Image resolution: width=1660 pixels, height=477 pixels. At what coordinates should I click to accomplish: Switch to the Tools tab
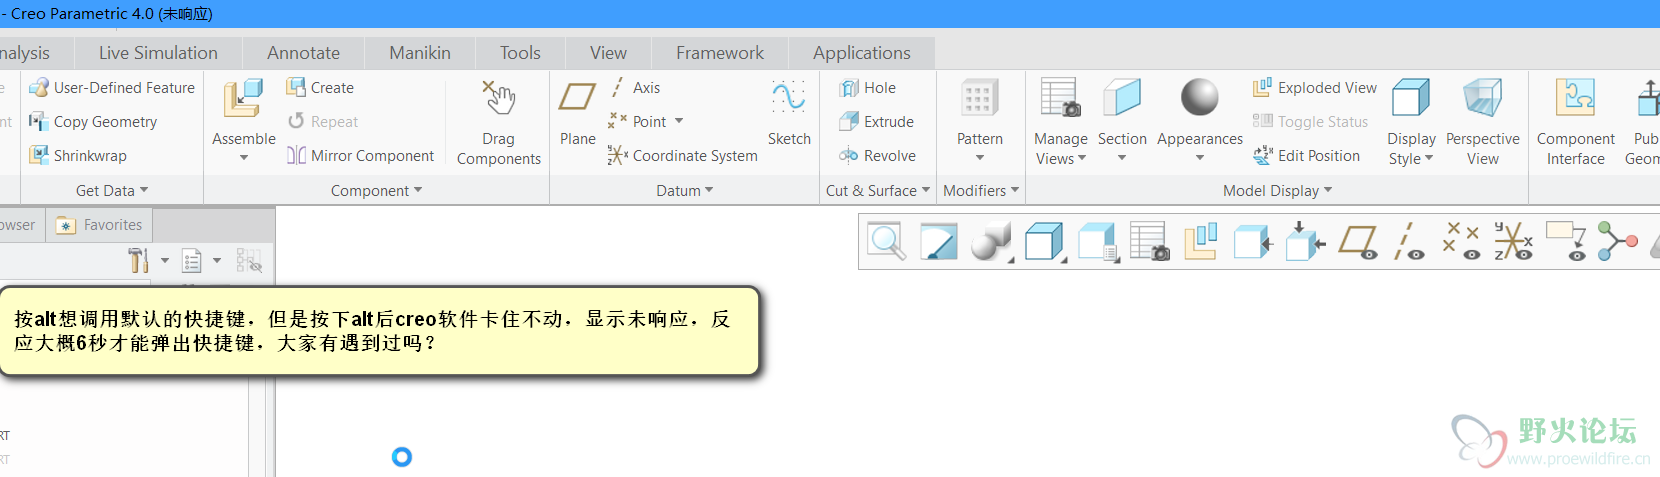(520, 53)
